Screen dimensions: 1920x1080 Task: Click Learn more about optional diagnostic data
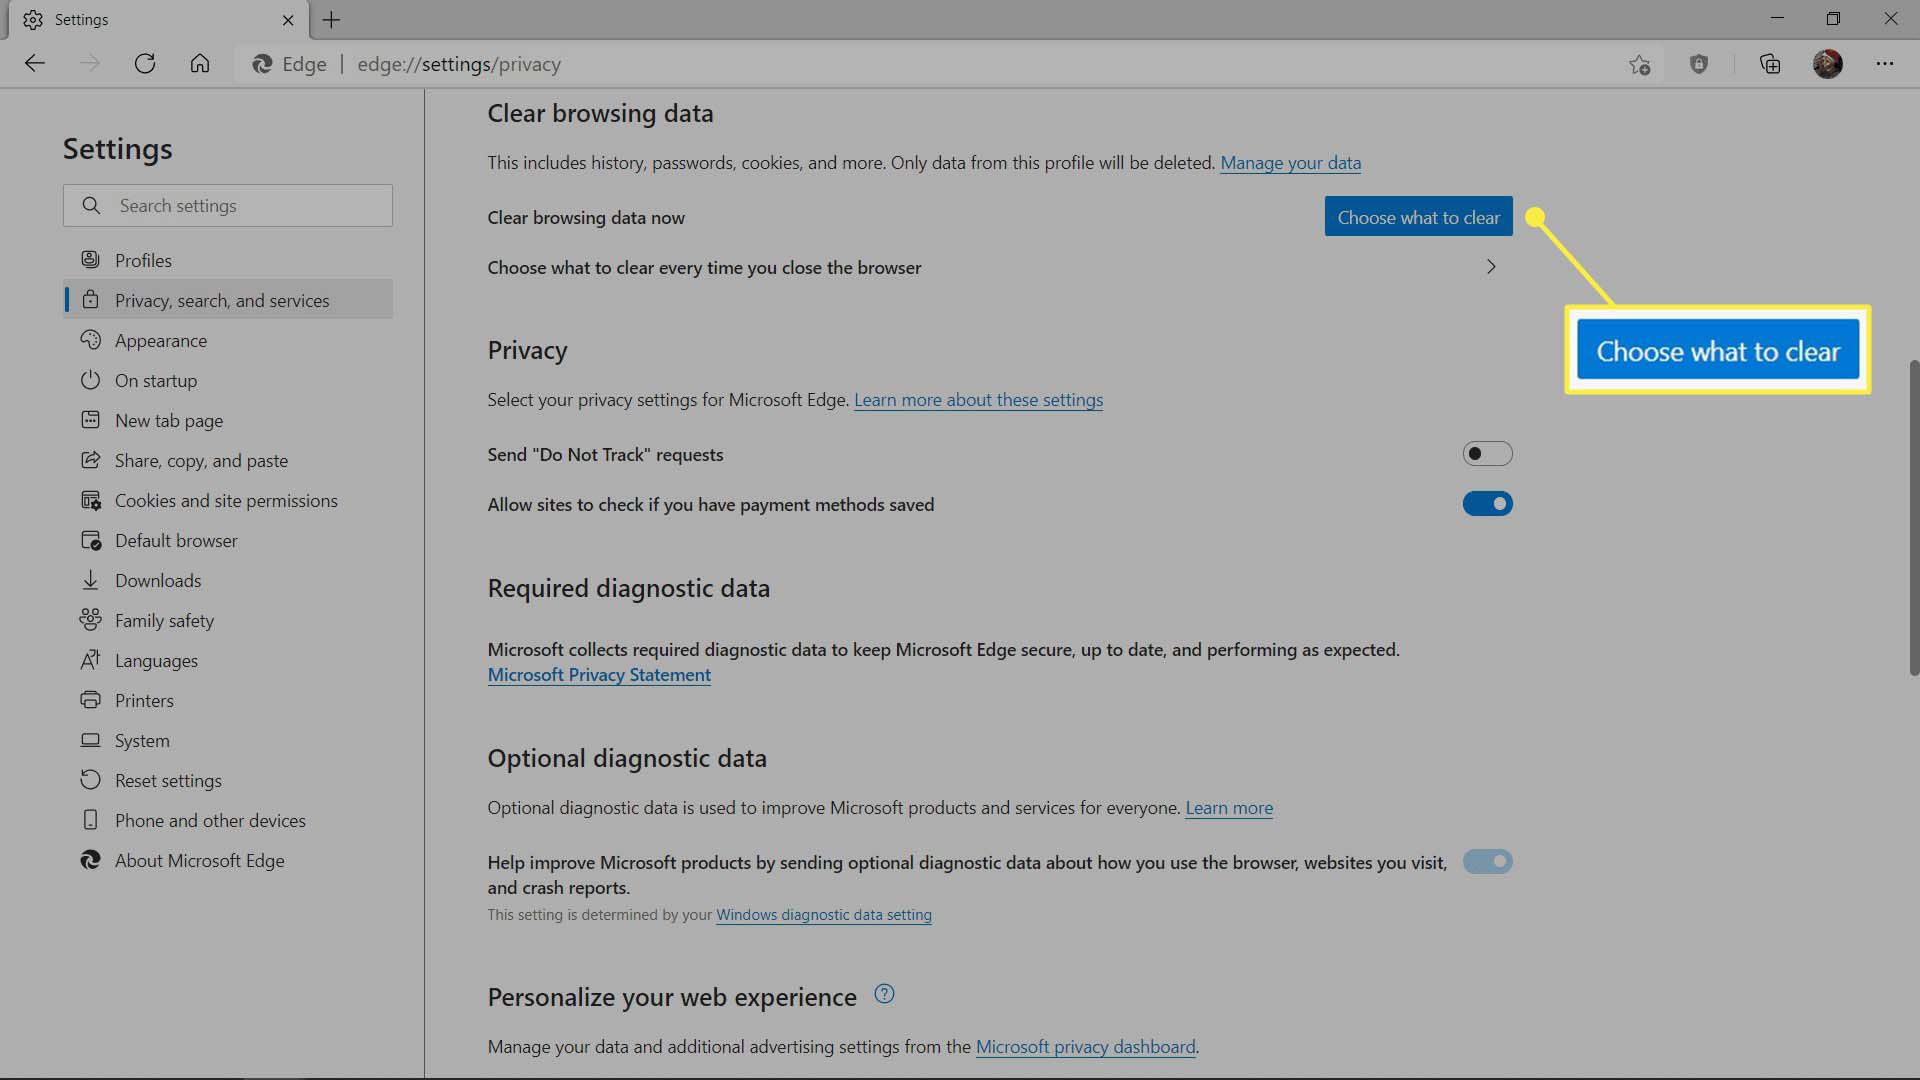(1230, 806)
